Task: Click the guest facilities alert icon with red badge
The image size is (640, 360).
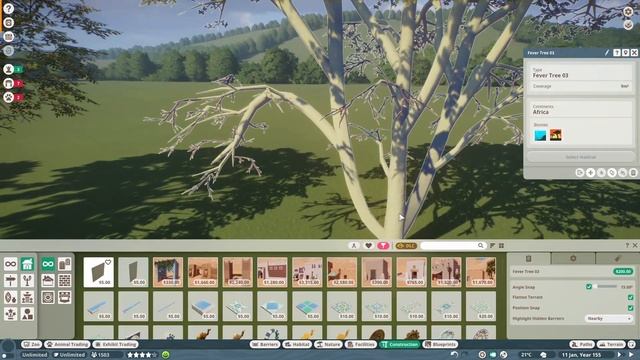Action: [9, 83]
